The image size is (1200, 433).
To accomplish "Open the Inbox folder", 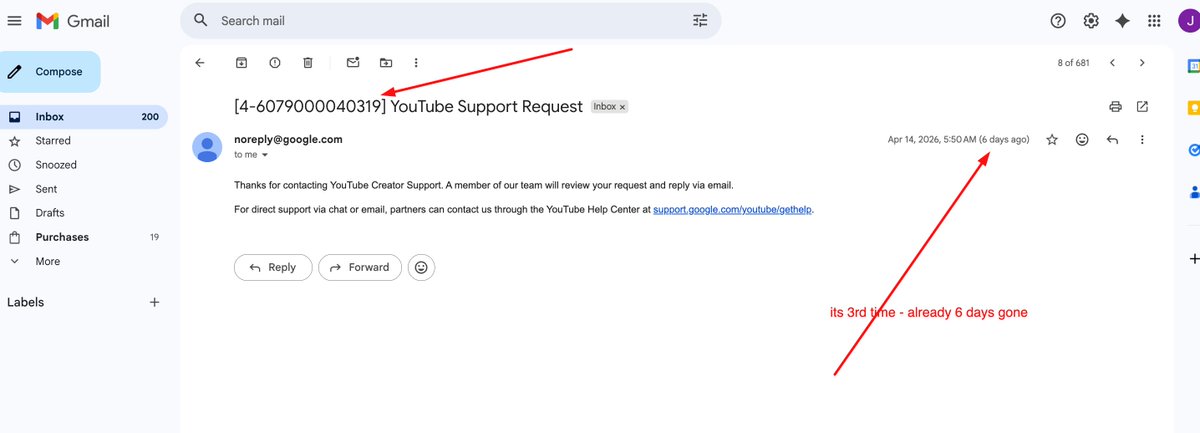I will 83,117.
